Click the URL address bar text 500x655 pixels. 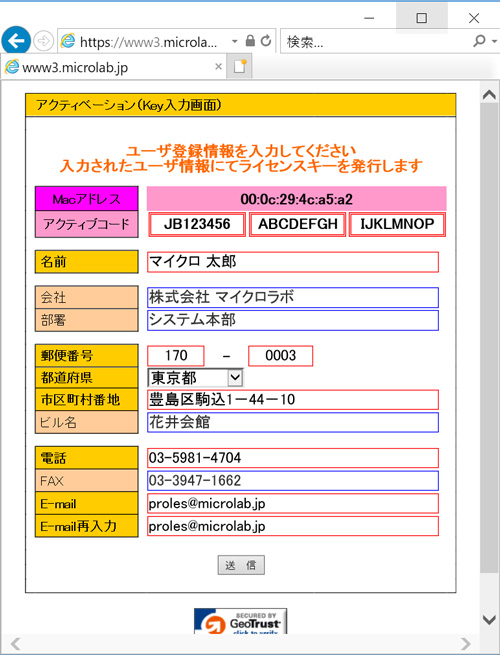coord(148,42)
